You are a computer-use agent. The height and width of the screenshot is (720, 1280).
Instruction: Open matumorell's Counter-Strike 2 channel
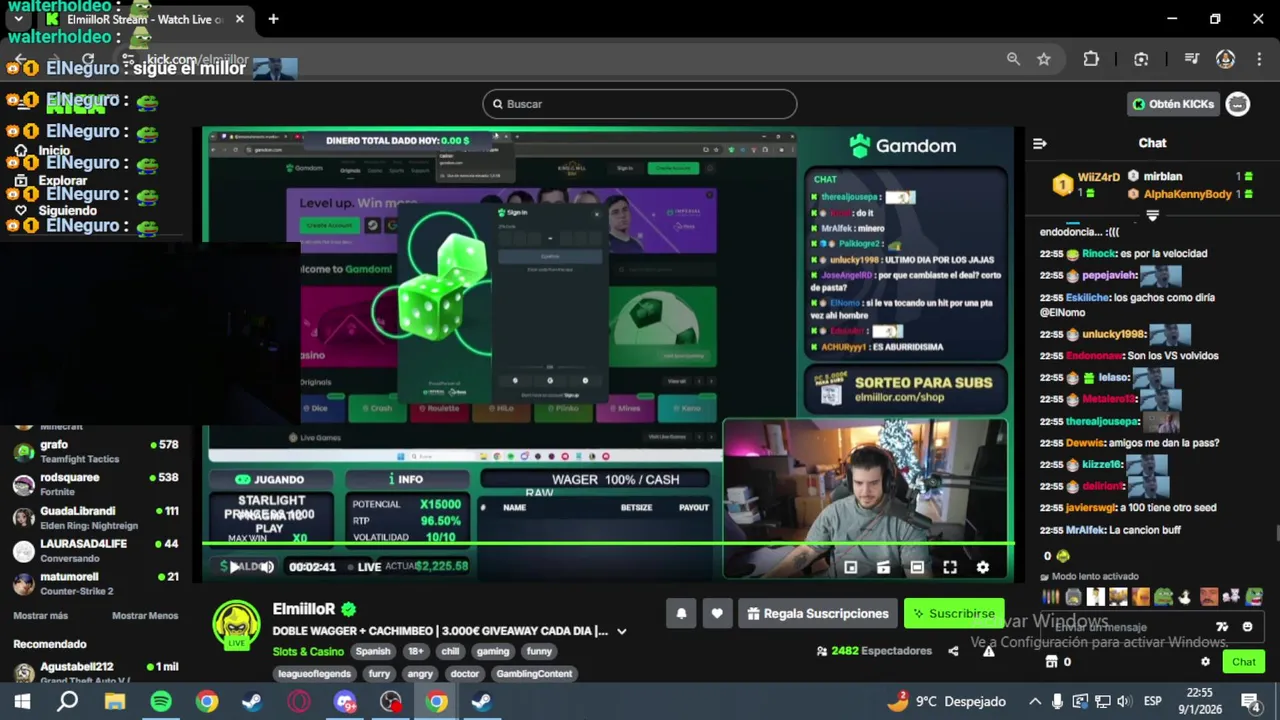coord(95,583)
